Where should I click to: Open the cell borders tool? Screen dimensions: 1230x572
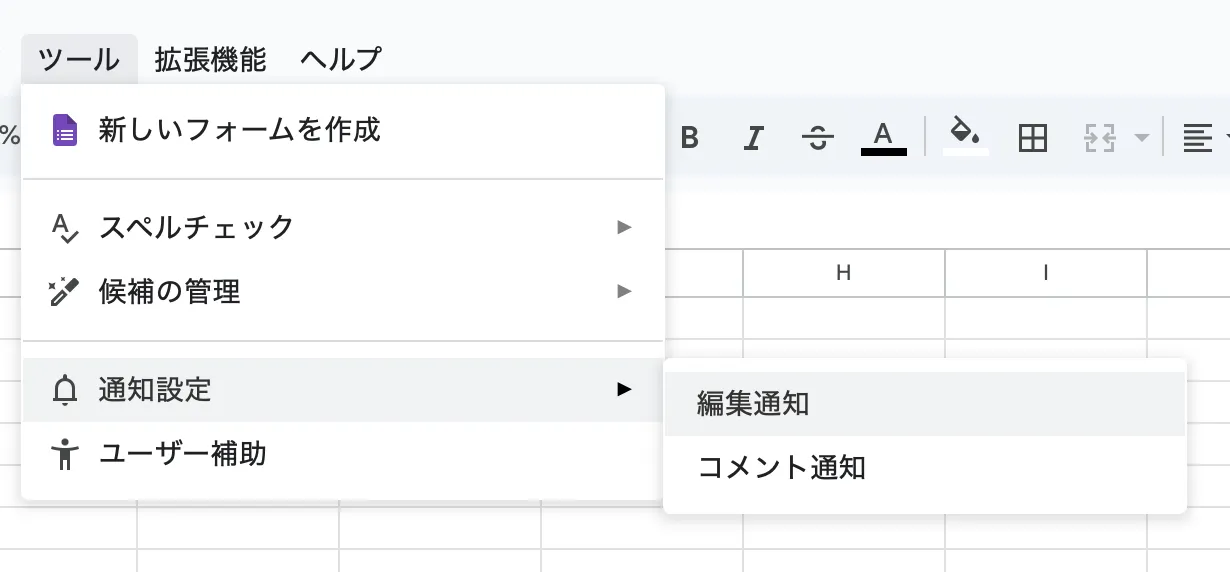(x=1032, y=138)
